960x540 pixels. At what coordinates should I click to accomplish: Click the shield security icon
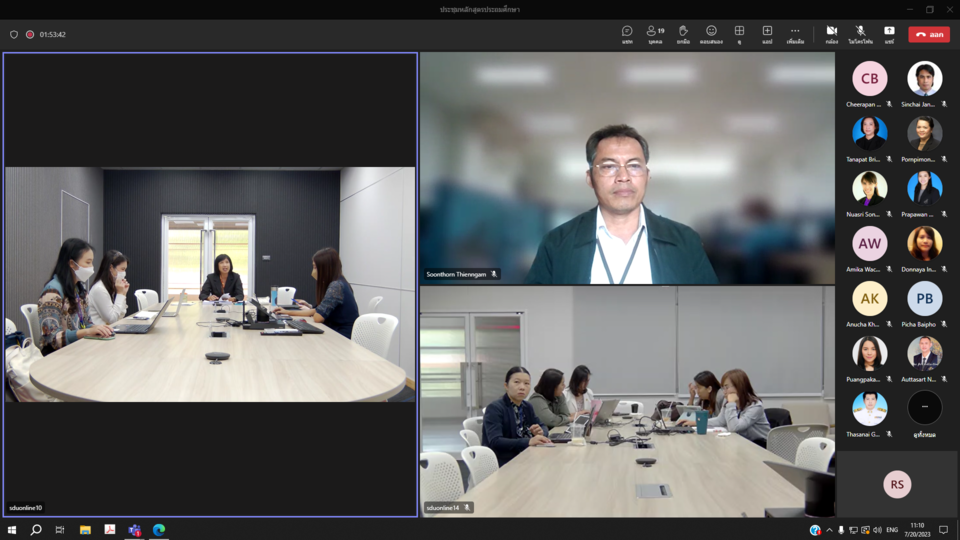click(x=14, y=34)
